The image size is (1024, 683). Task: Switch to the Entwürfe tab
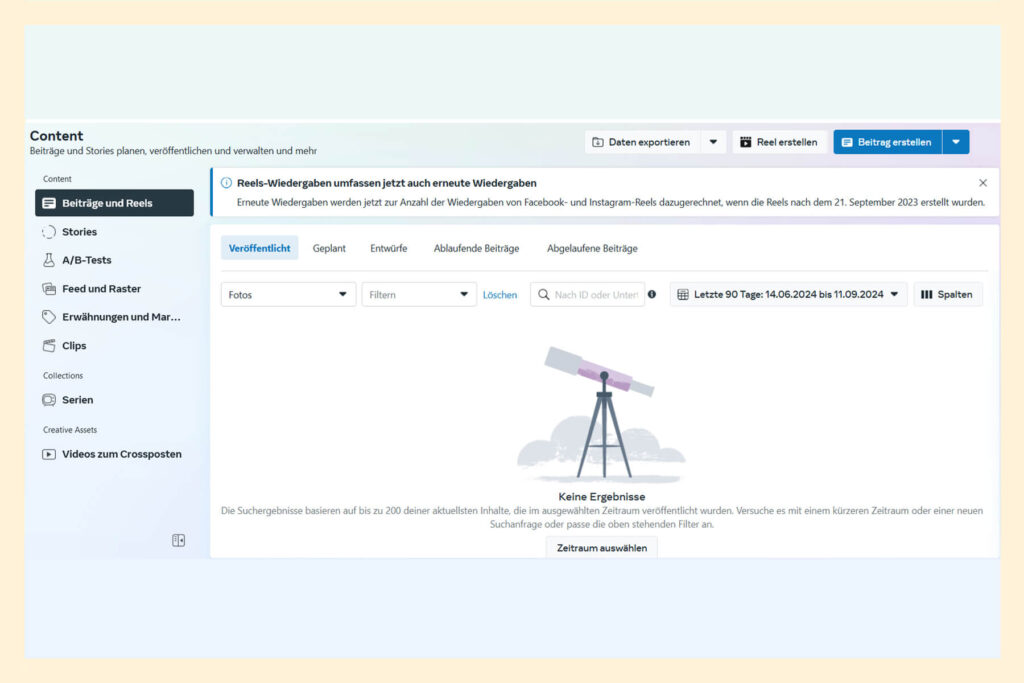tap(389, 248)
